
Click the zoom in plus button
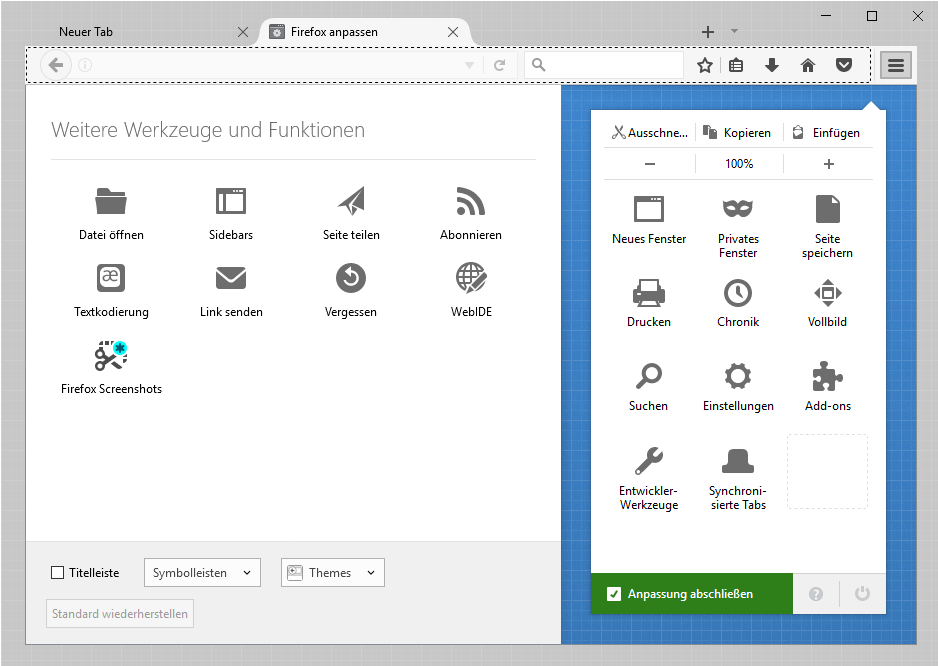(x=828, y=164)
